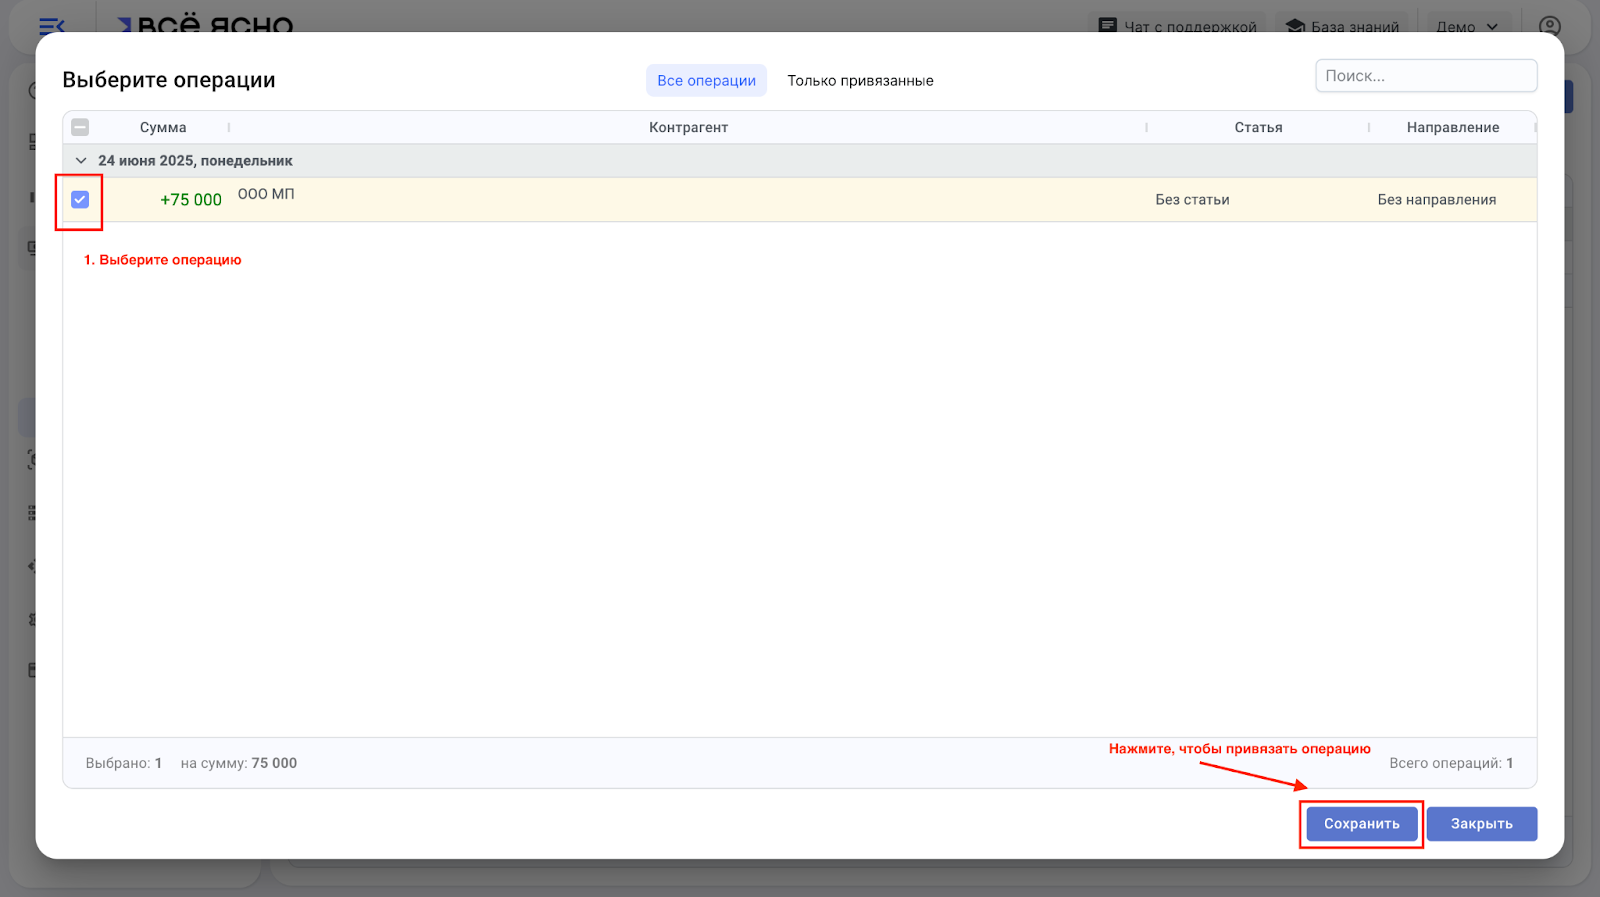Click the knowledge base graduation cap icon
This screenshot has width=1600, height=897.
coord(1295,26)
